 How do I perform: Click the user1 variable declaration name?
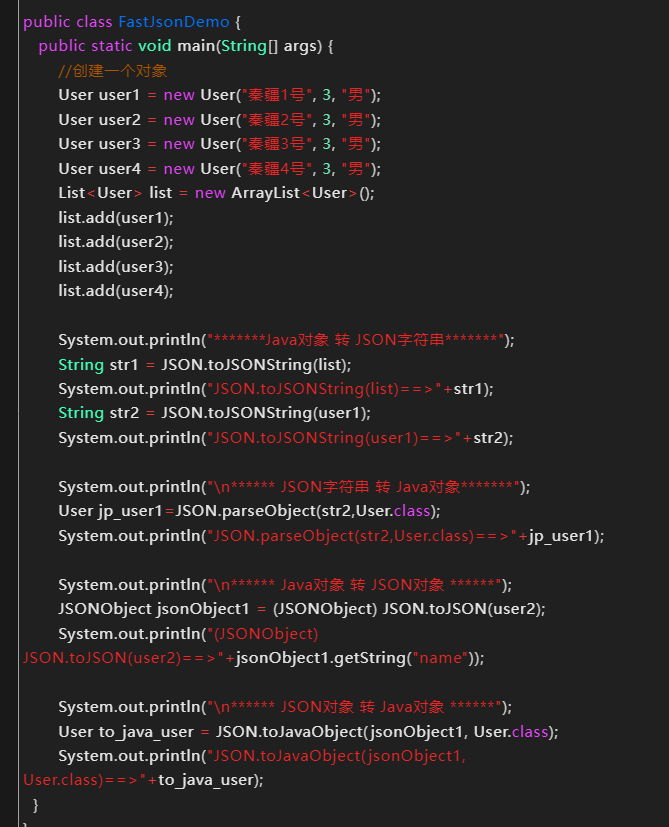coord(119,94)
